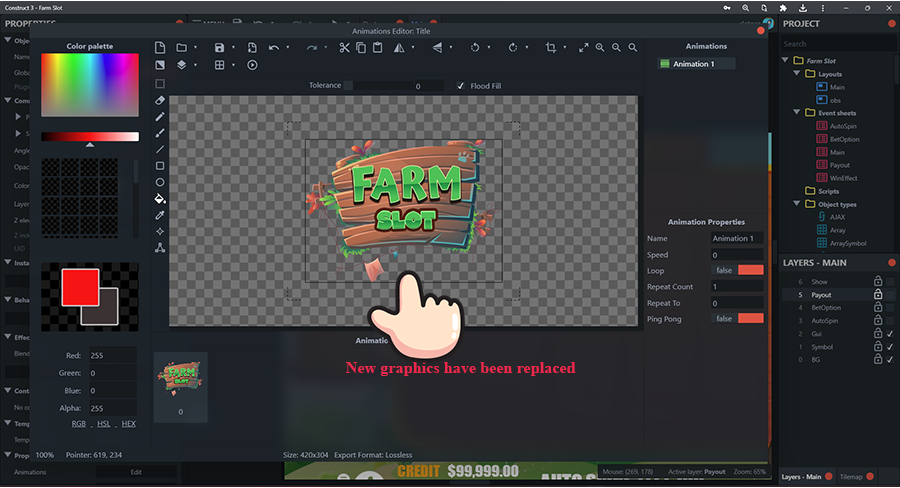Rotate image clockwise icon

pyautogui.click(x=513, y=48)
